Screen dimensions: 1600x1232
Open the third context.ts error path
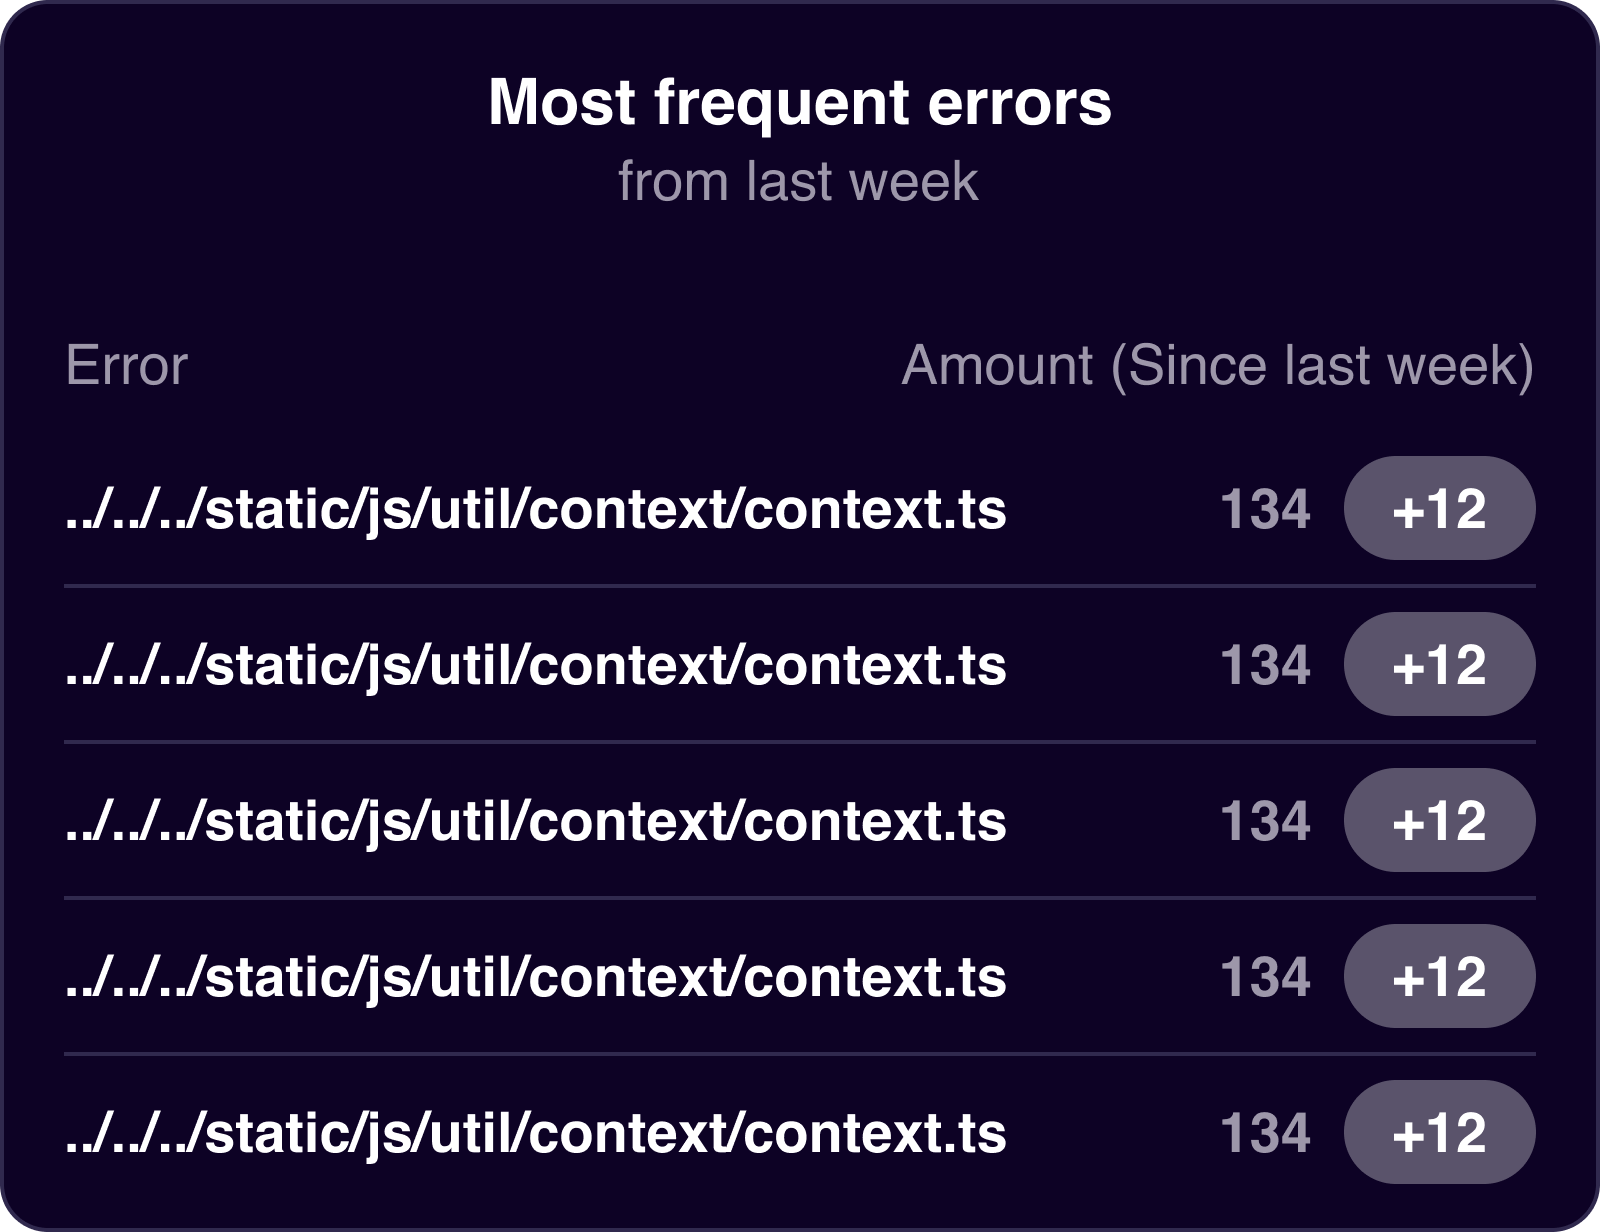point(535,821)
